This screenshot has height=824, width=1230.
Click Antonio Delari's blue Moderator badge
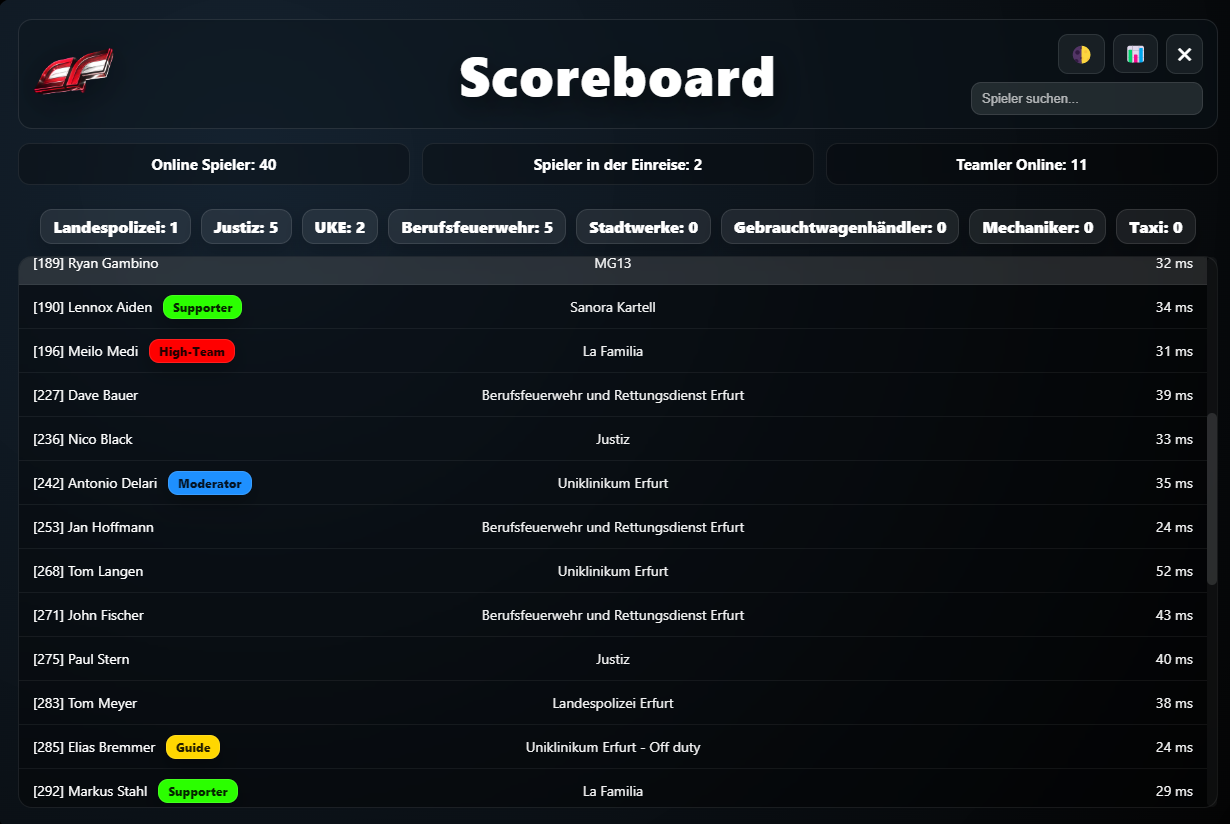[210, 484]
